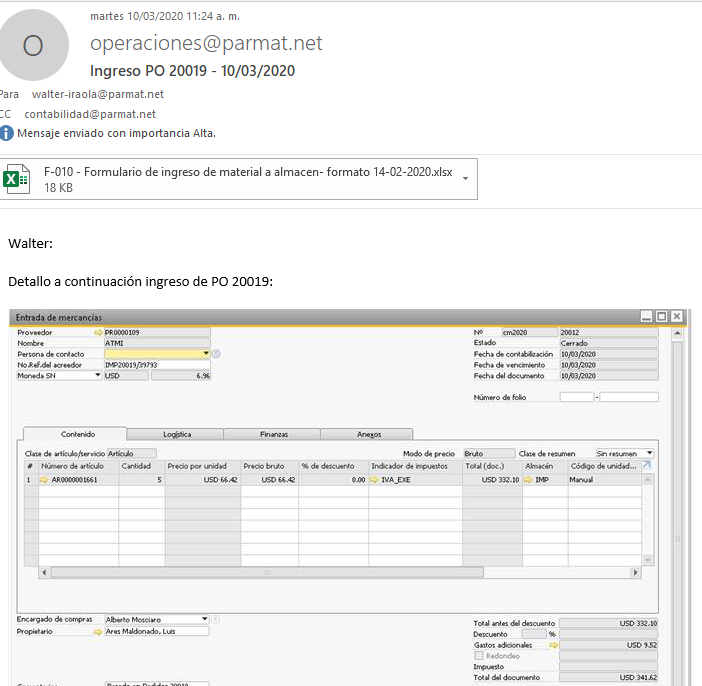
Task: Click recipient walter-iraola@parmat.net
Action: (97, 94)
